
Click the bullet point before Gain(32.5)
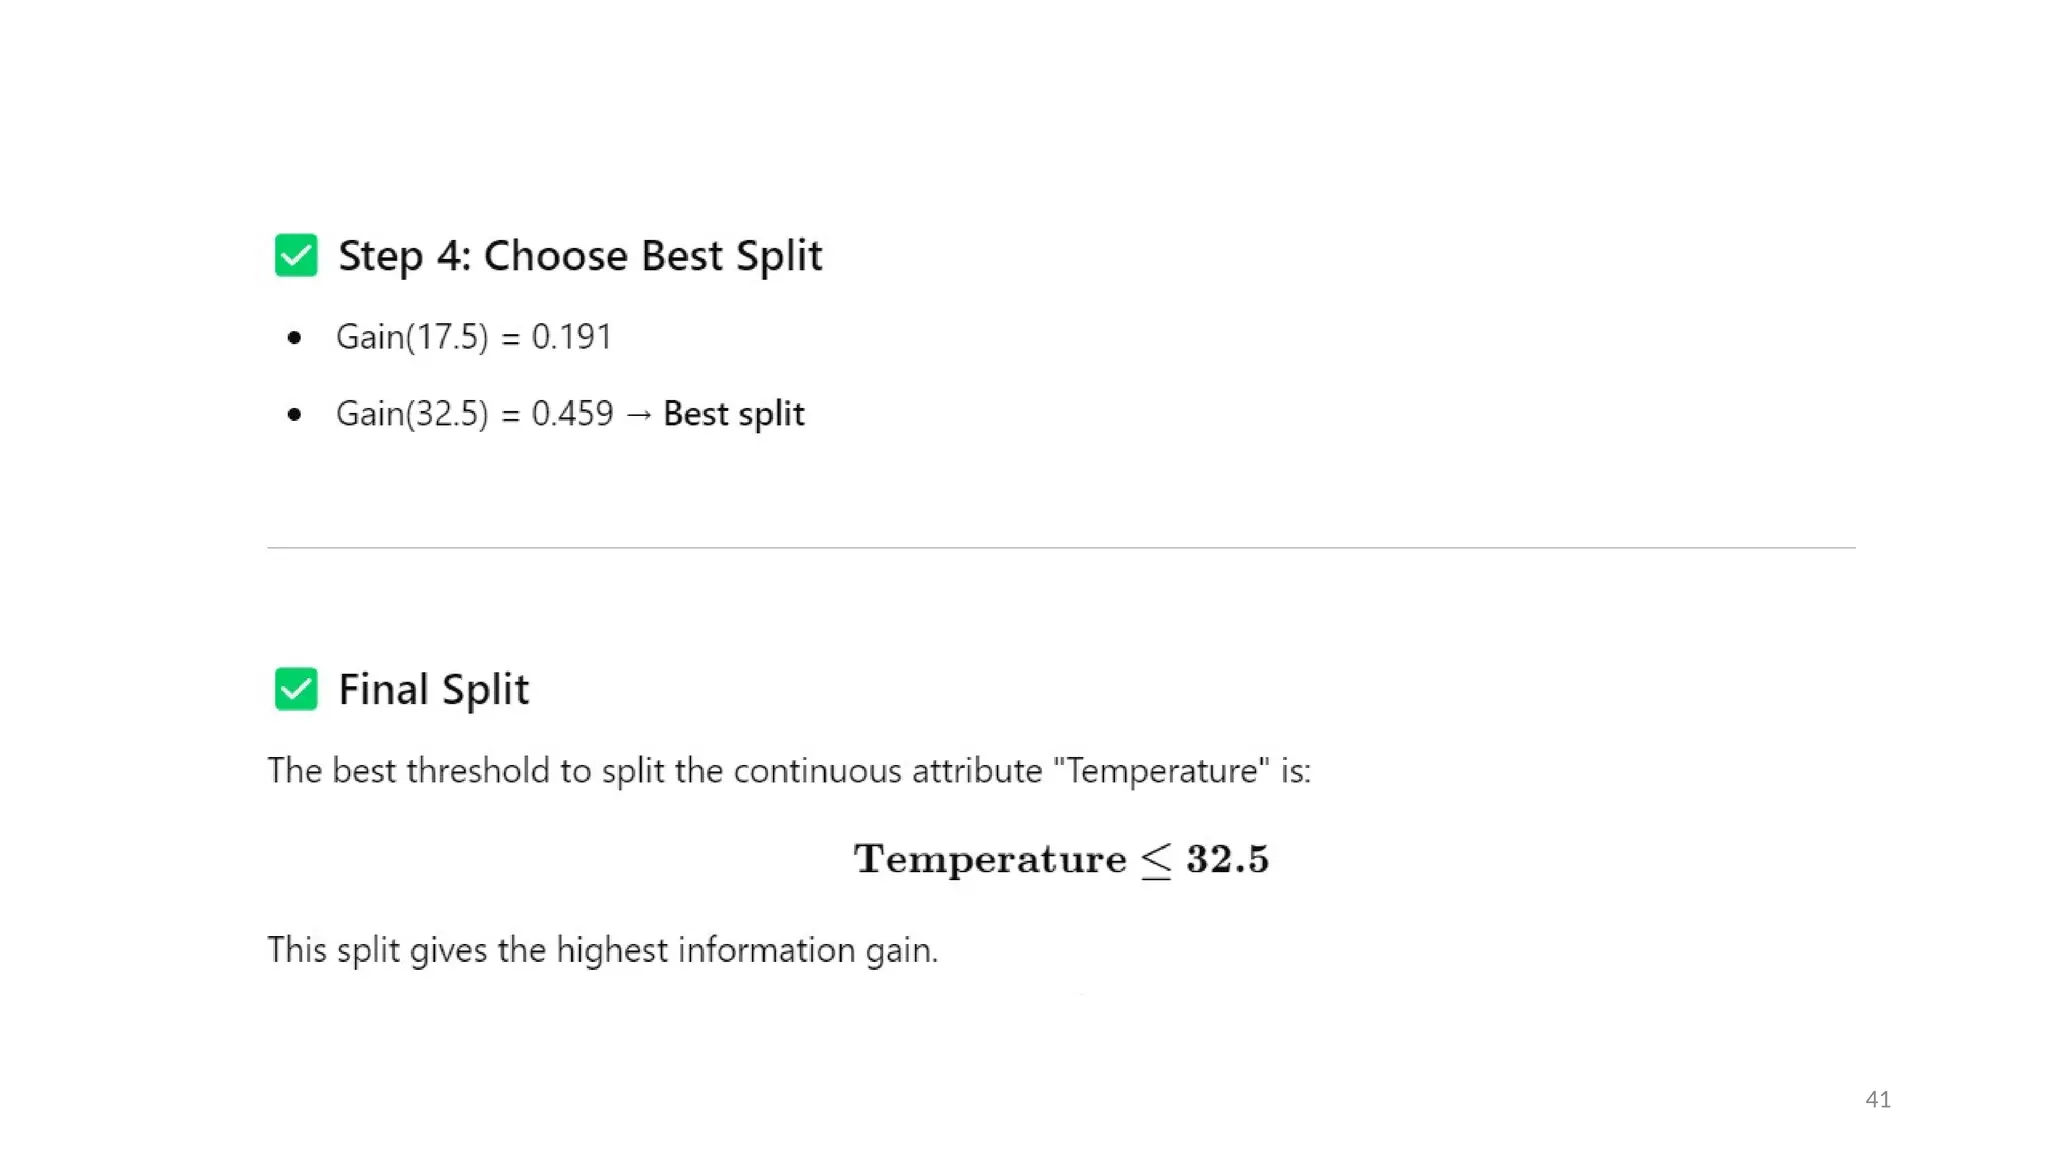[x=294, y=414]
